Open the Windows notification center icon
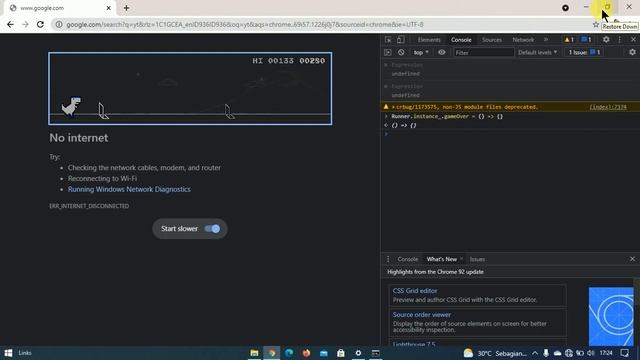The width and height of the screenshot is (640, 360). [624, 353]
